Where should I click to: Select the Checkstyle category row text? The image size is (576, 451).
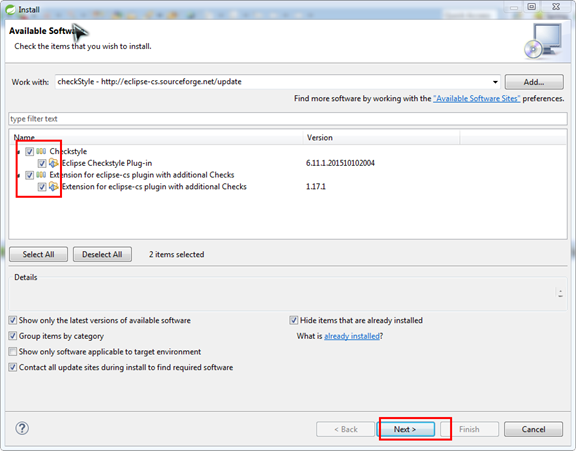[x=68, y=151]
